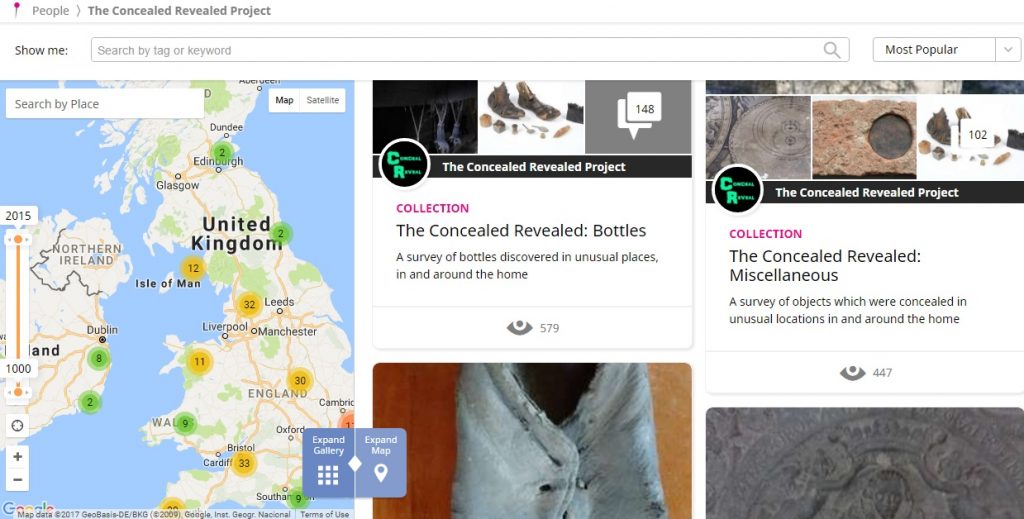Click the People breadcrumb link
The image size is (1024, 519).
50,10
